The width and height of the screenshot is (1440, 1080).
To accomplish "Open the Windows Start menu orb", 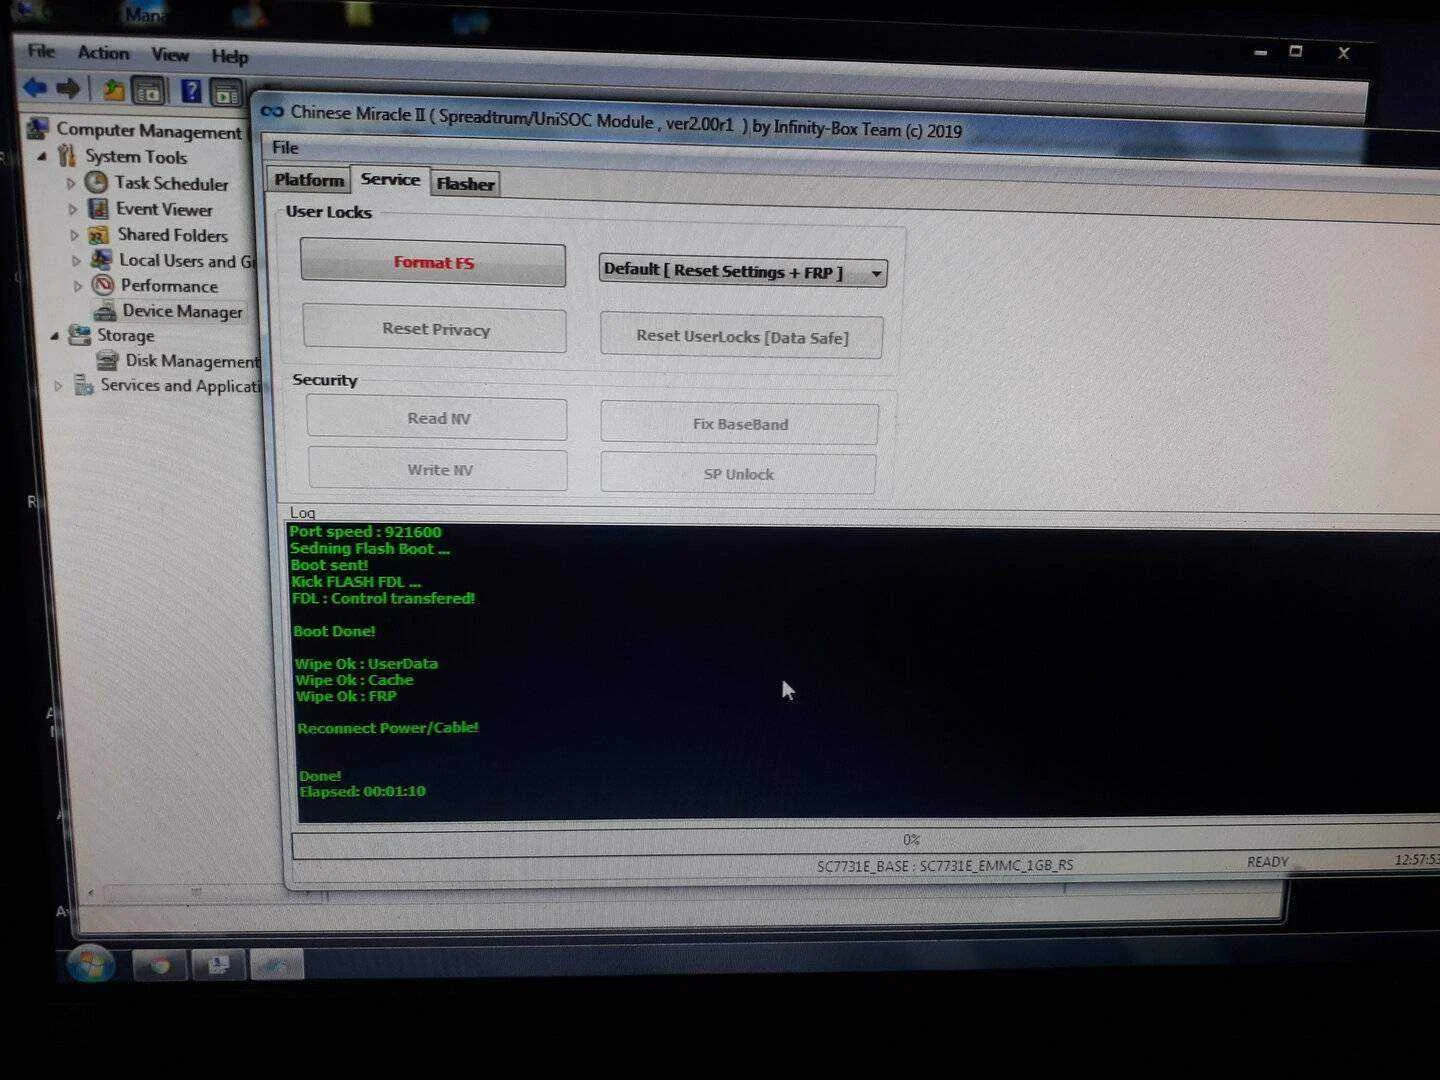I will [90, 964].
